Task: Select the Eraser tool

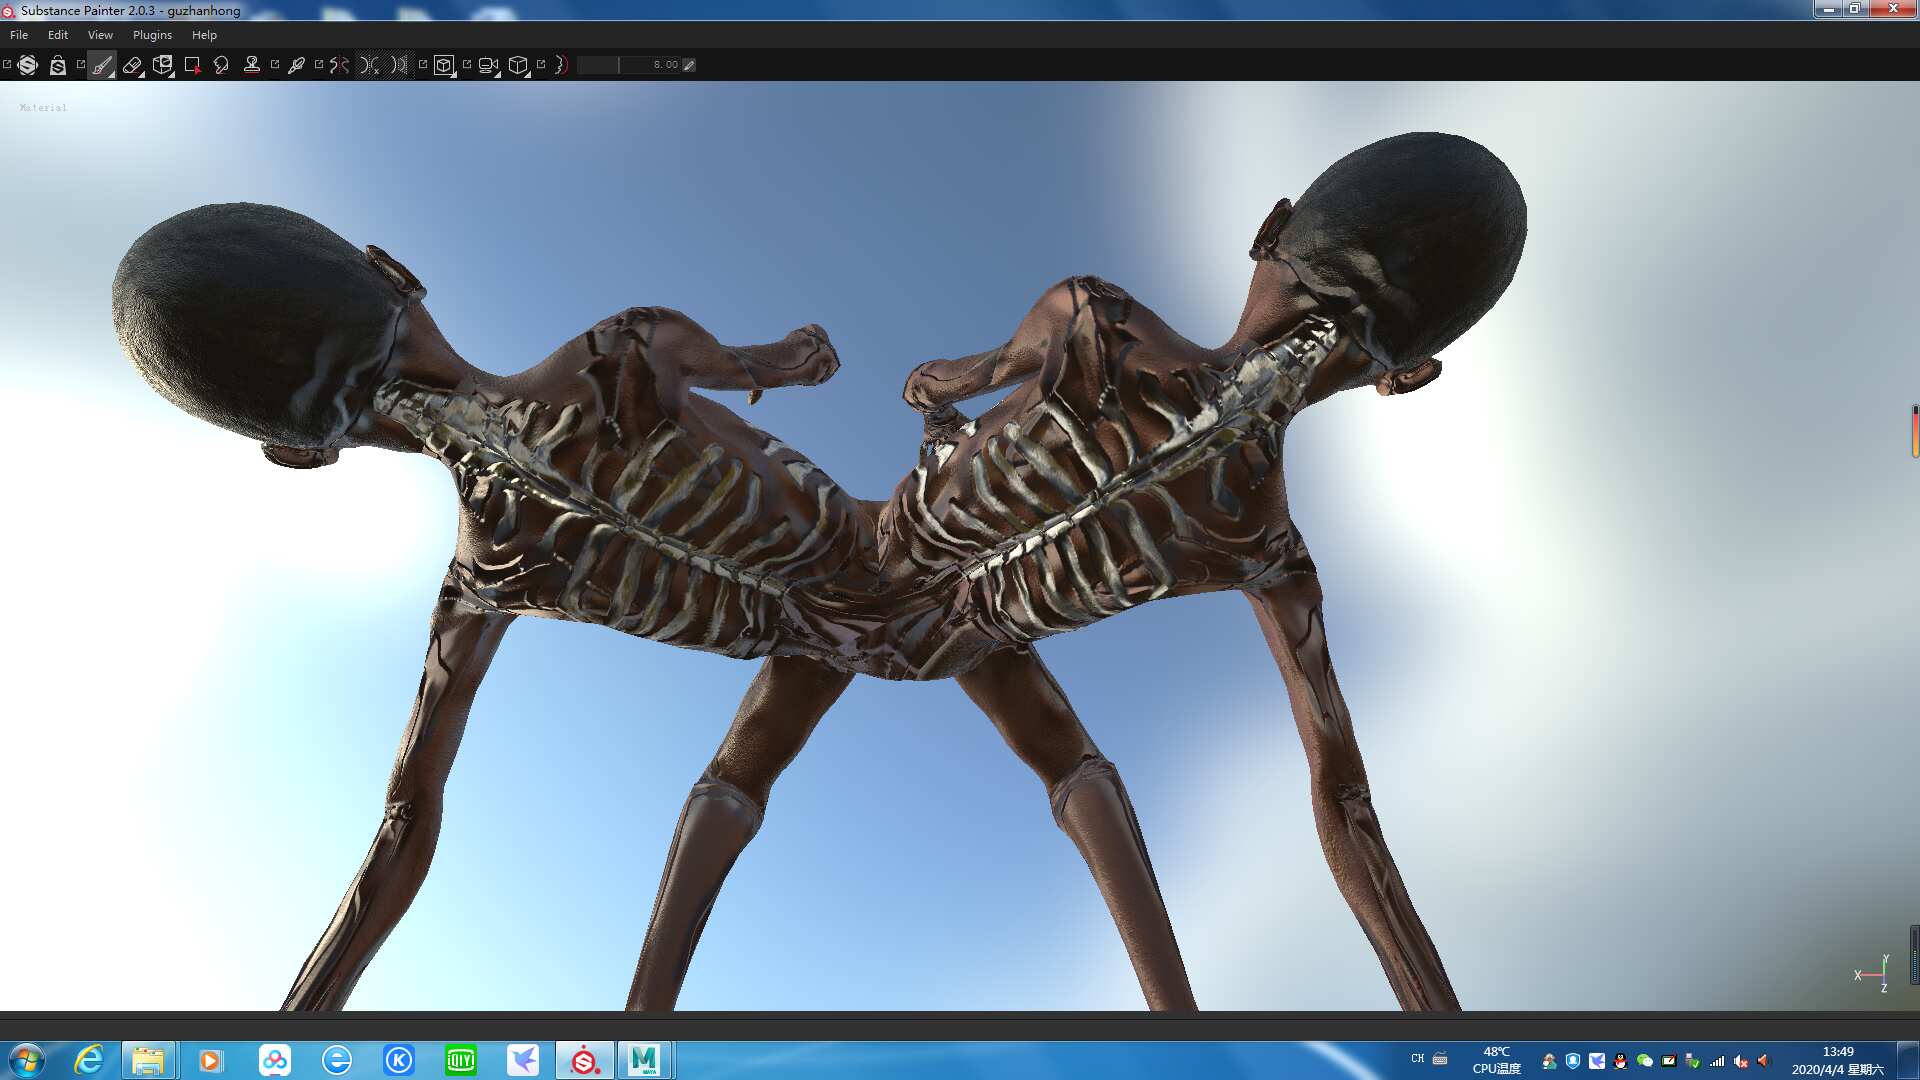Action: 132,65
